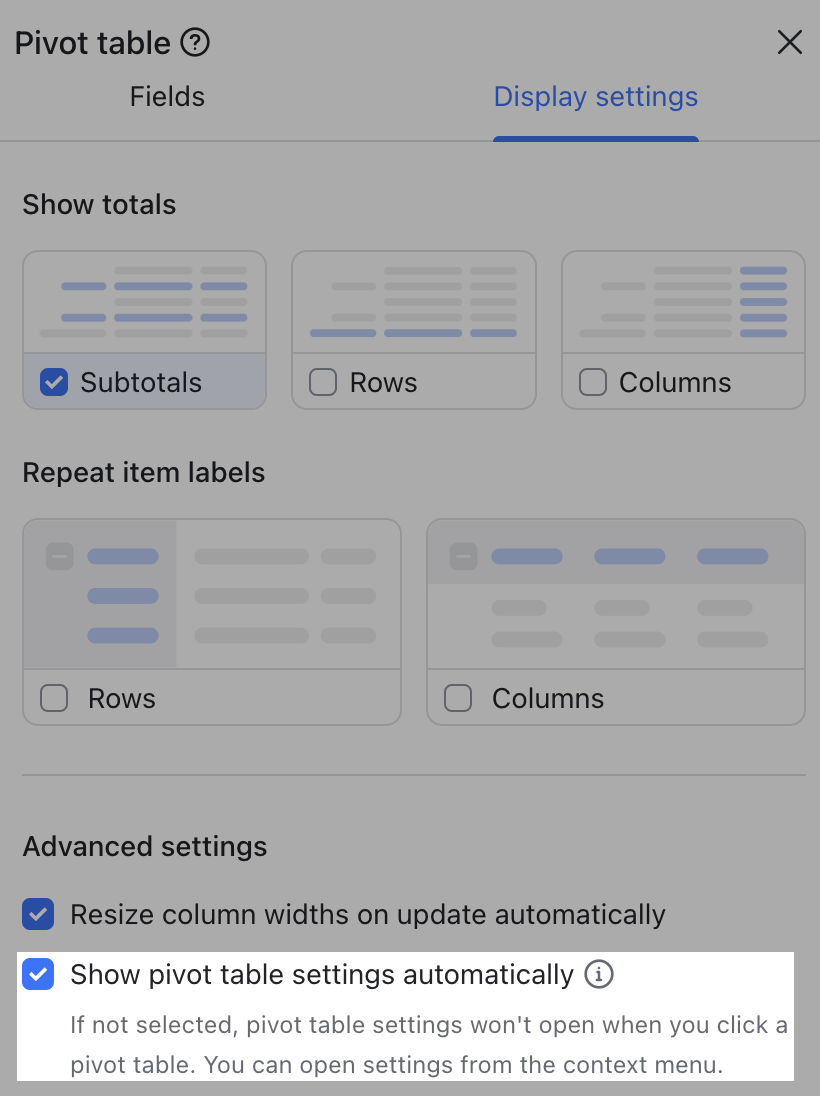Check repeat item labels for Columns

(458, 698)
